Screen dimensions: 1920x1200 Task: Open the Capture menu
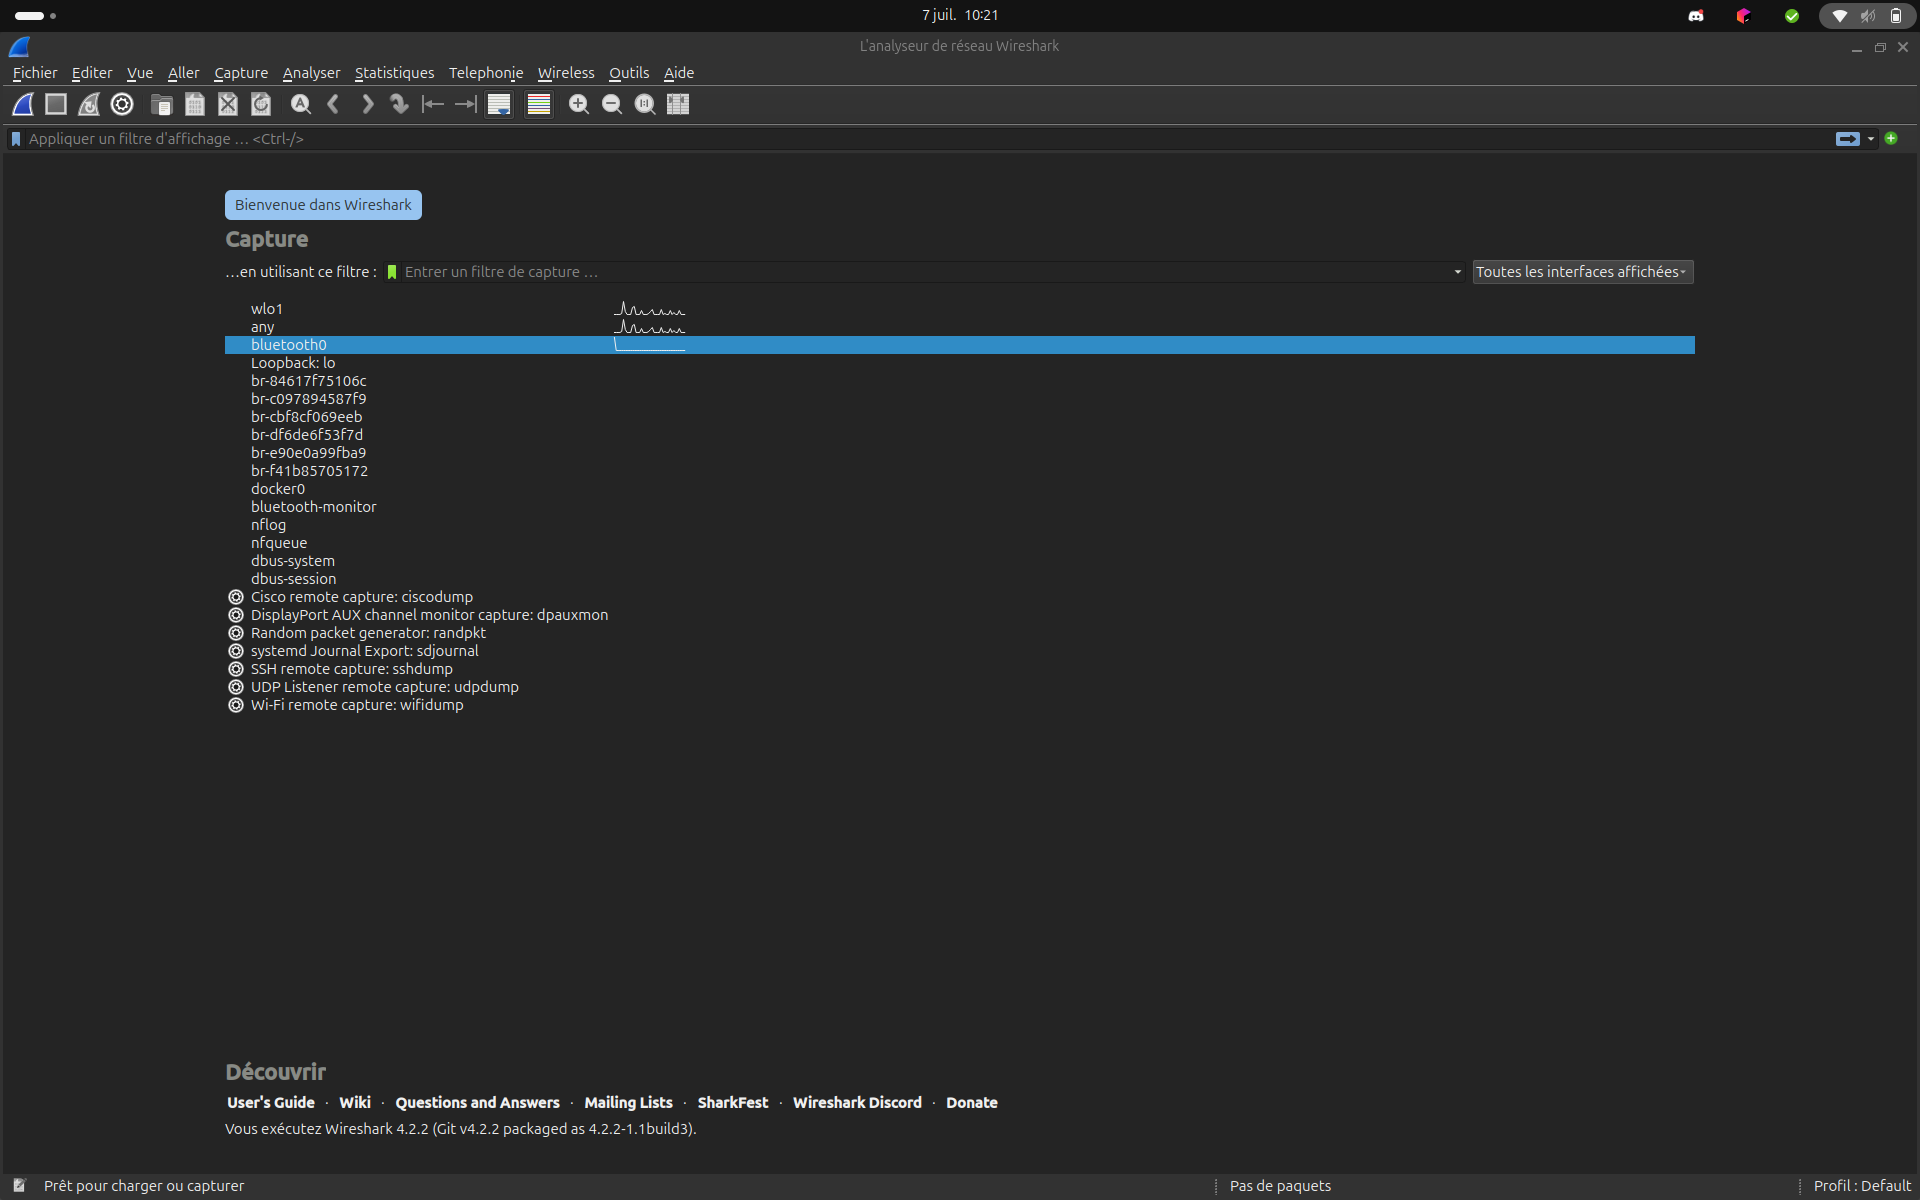point(241,73)
